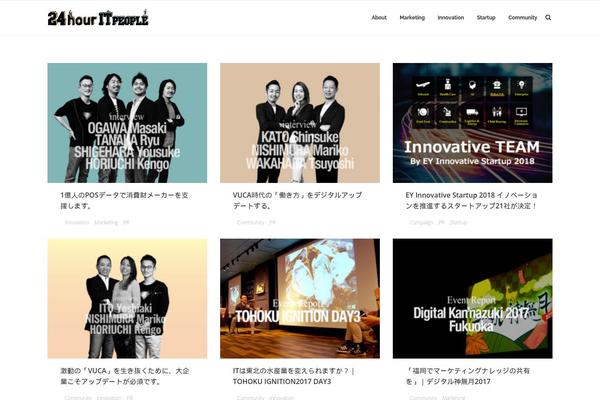Open the Digital Kannazuki 2017 Fukuoka thumbnail
The width and height of the screenshot is (600, 400).
coord(473,299)
